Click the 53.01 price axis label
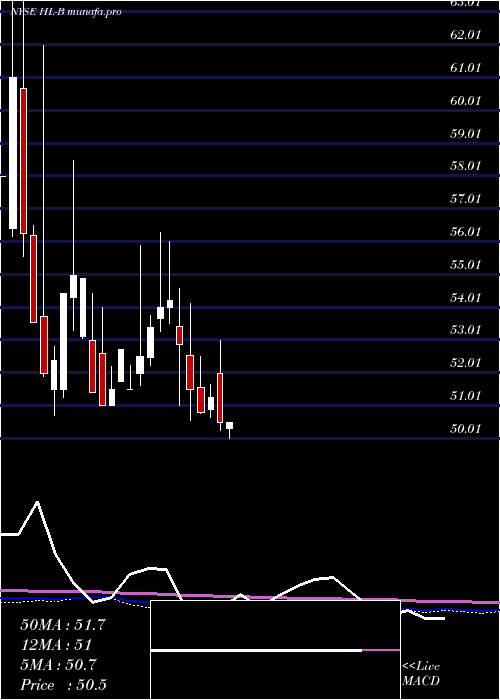 466,330
